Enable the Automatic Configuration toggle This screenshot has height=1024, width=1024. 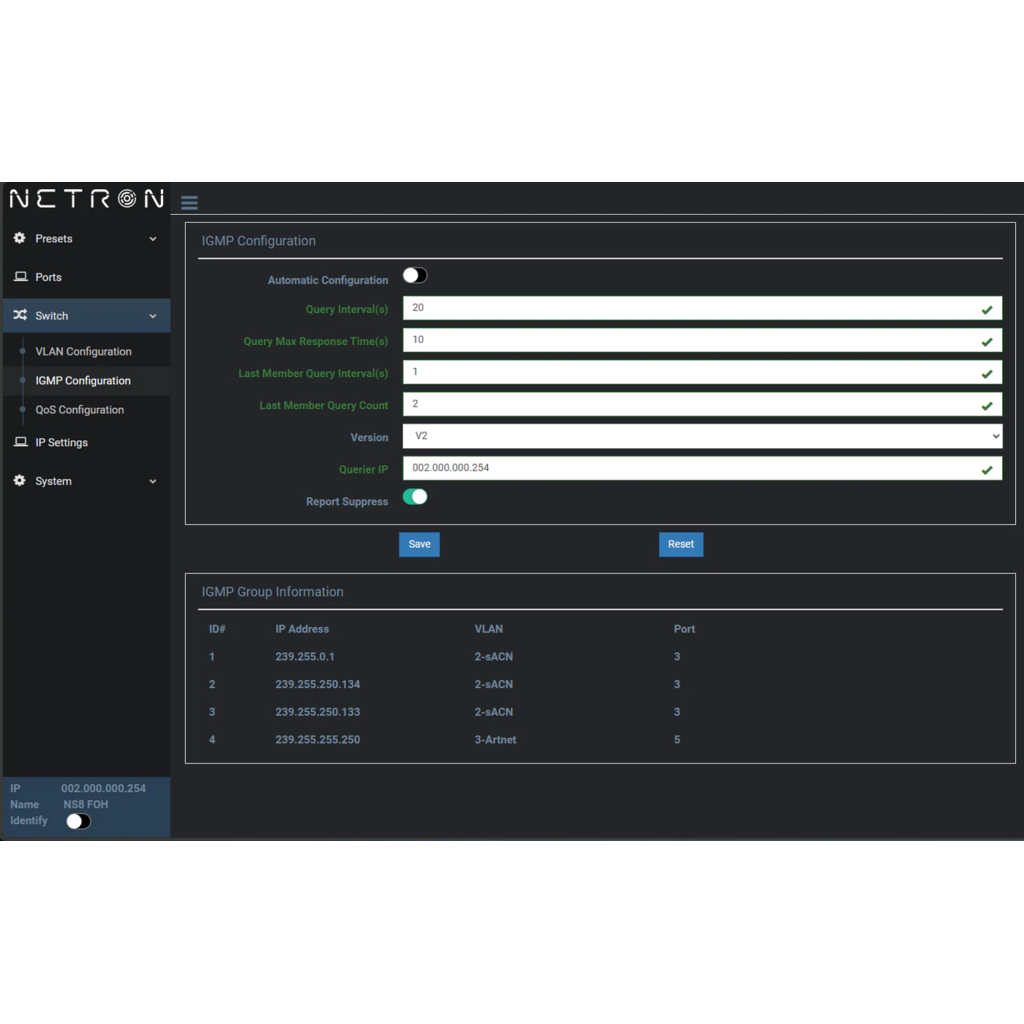click(415, 276)
